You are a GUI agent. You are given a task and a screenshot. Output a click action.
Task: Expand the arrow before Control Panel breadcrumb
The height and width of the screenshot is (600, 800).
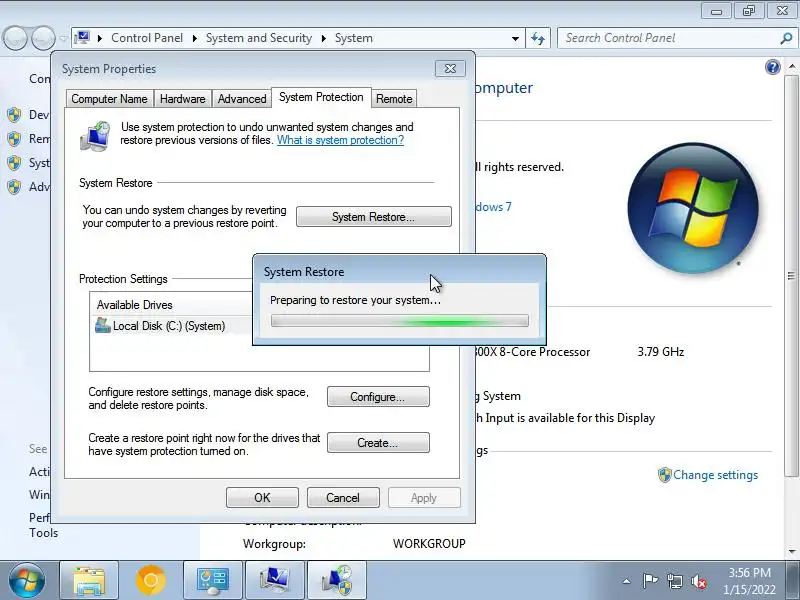[x=100, y=38]
